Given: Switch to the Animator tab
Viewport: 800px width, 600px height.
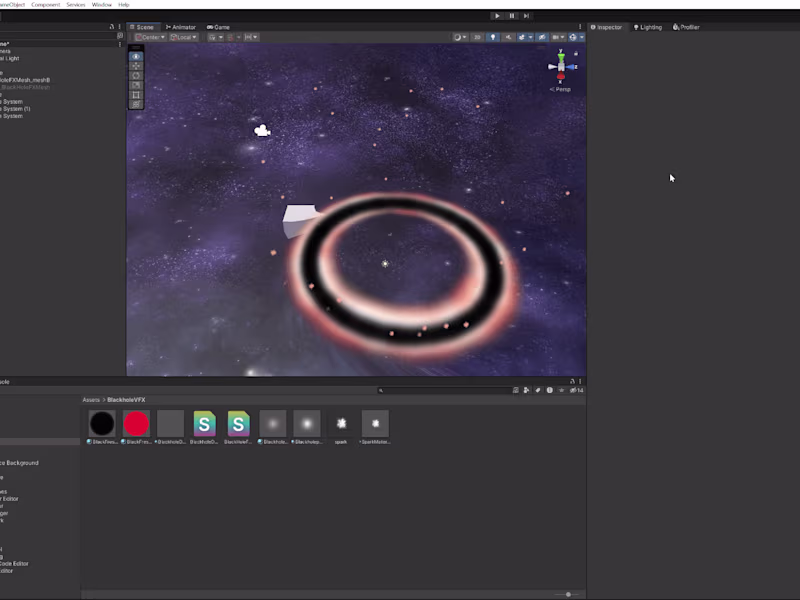Looking at the screenshot, I should [181, 27].
